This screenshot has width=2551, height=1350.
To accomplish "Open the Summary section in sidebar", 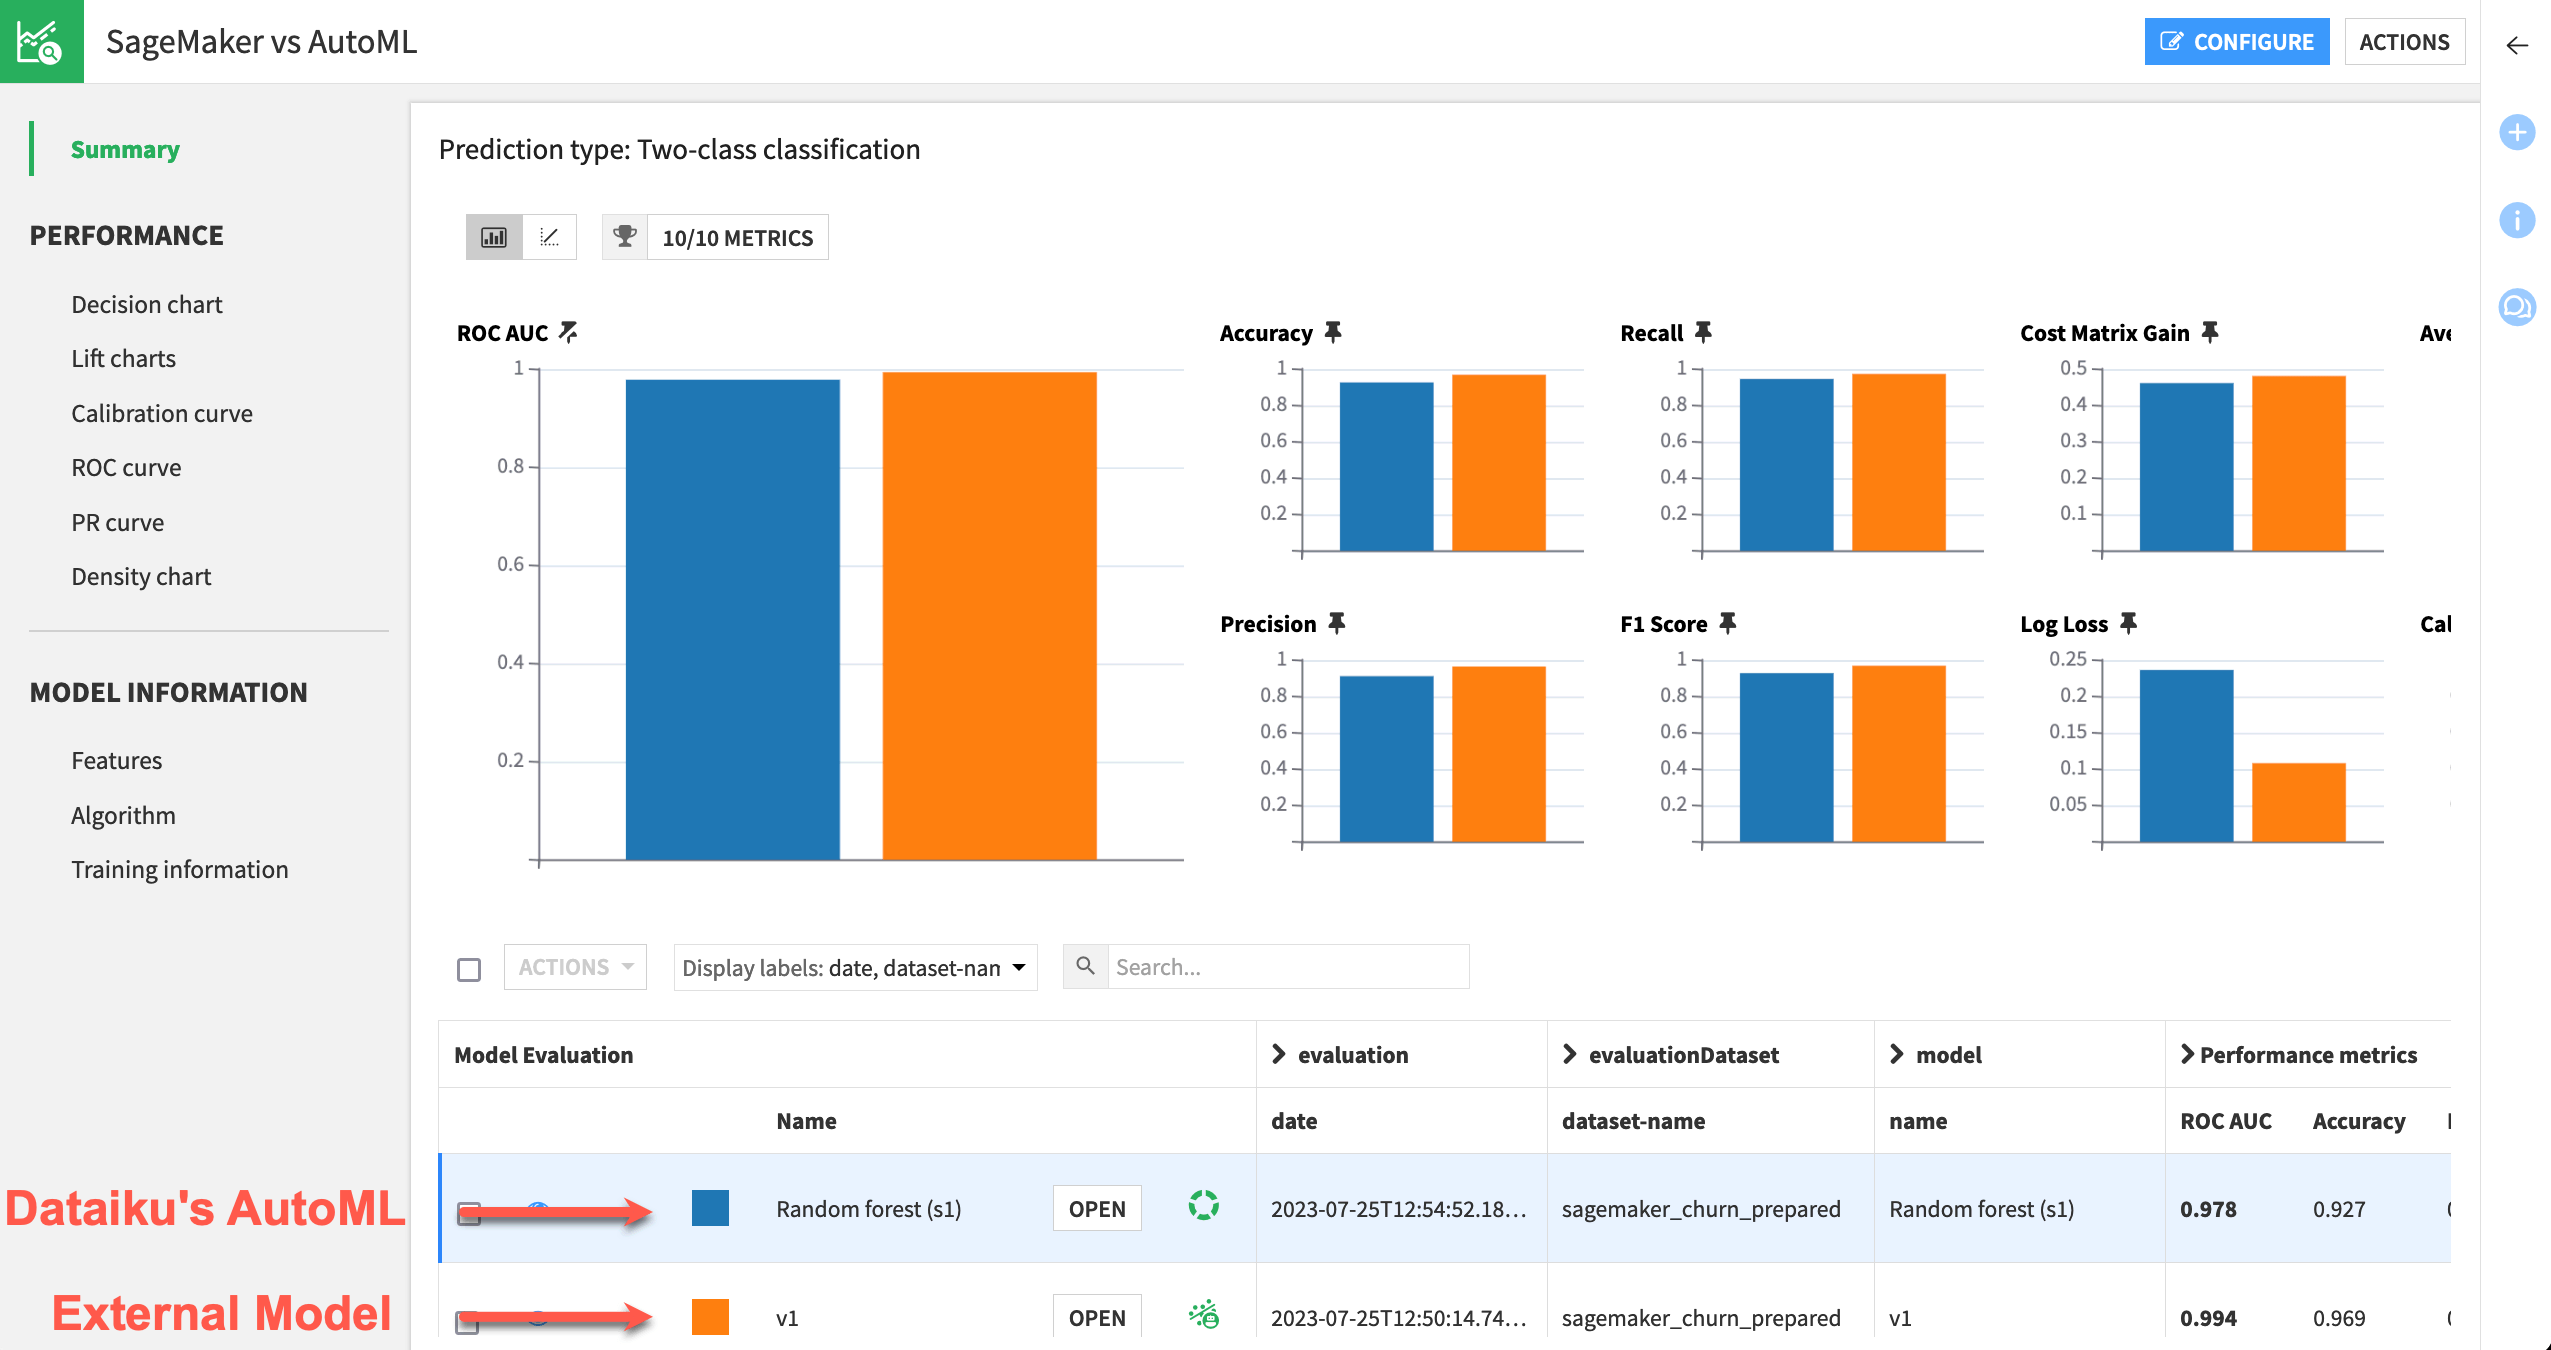I will click(x=125, y=150).
